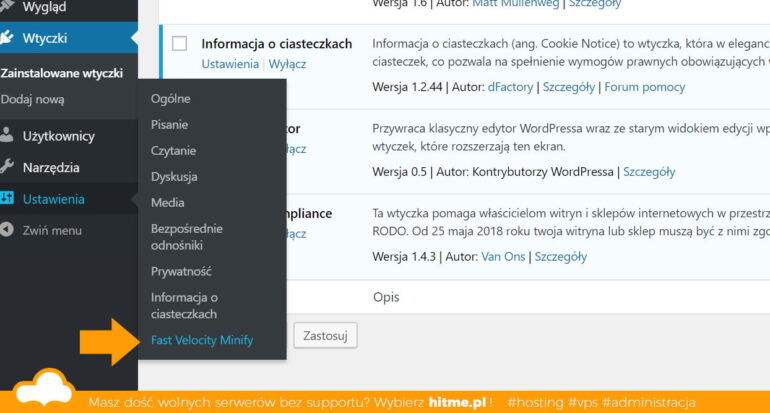Image resolution: width=770 pixels, height=413 pixels.
Task: Open Fast Velocity Minify settings
Action: [x=202, y=340]
